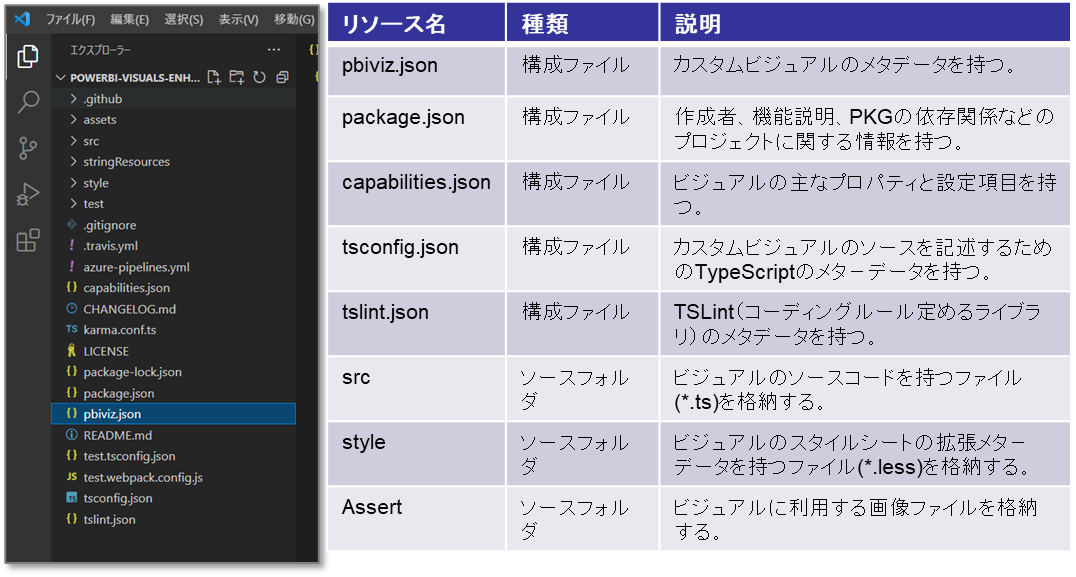The image size is (1076, 577).
Task: Open the 移動(G) menu
Action: (294, 19)
